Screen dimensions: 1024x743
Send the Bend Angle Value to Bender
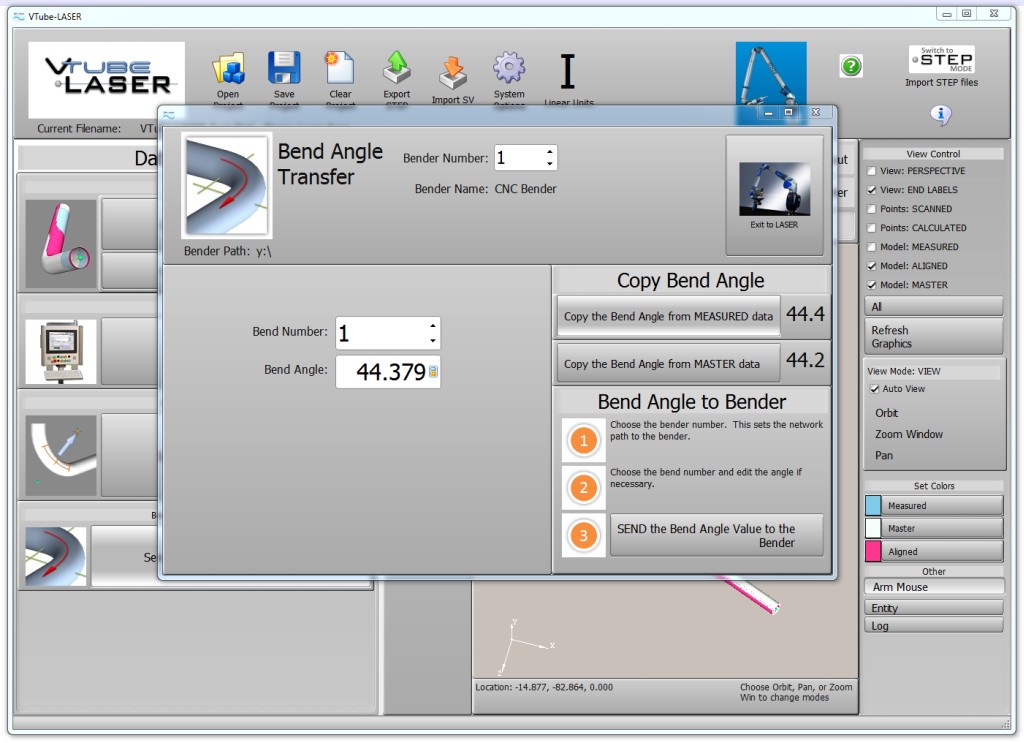tap(716, 535)
